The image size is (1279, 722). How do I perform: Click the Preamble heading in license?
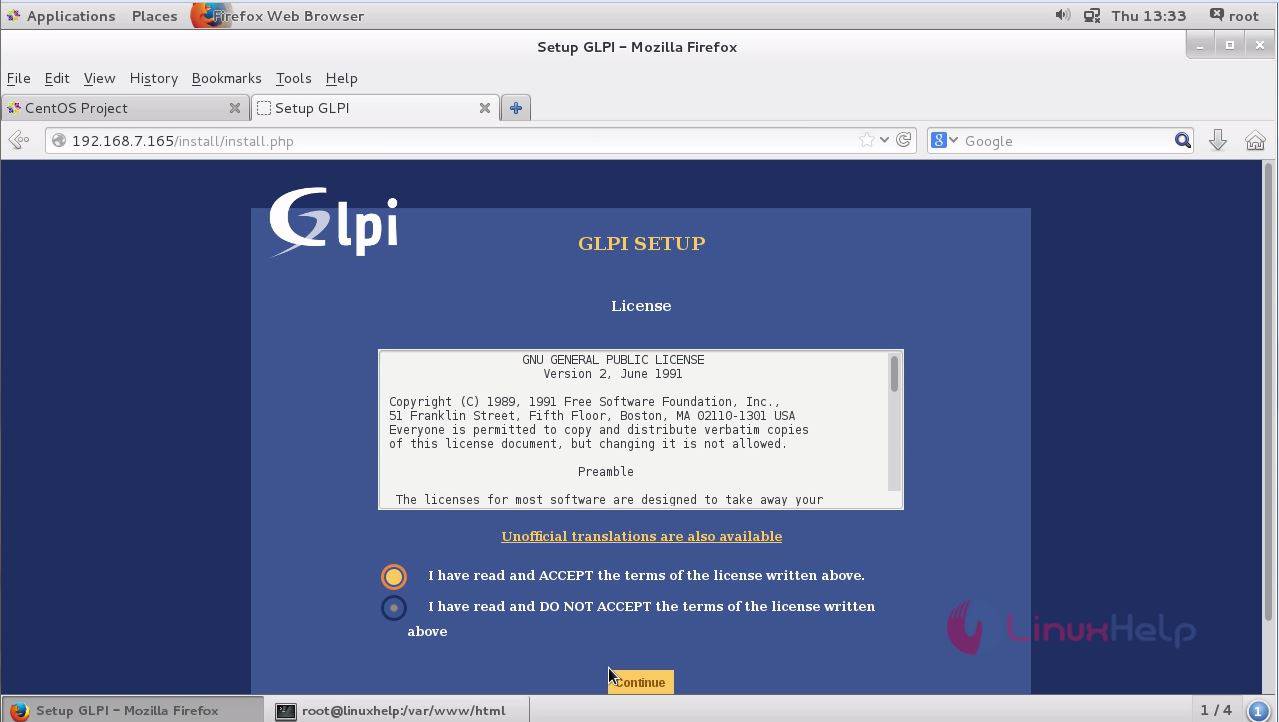coord(605,472)
